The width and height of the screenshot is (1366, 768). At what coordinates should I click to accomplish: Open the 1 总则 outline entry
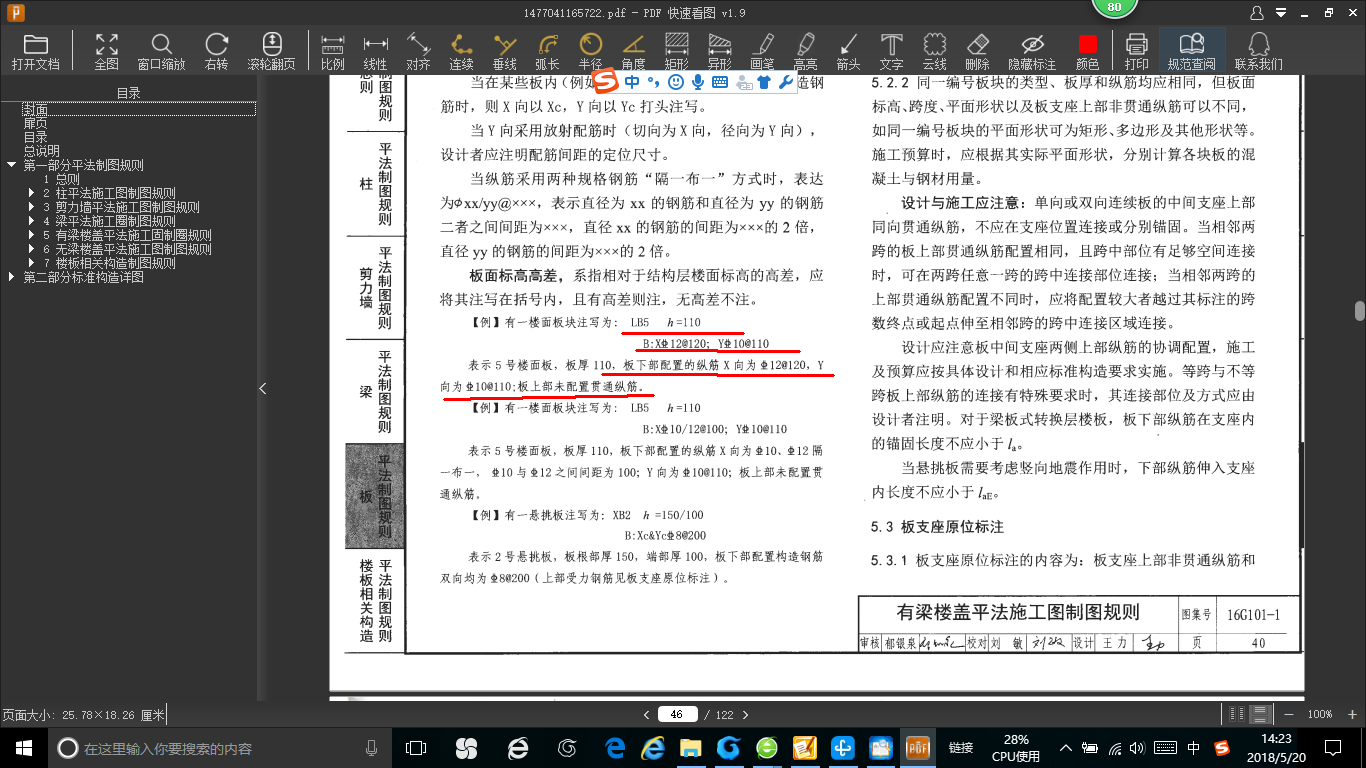[x=61, y=179]
